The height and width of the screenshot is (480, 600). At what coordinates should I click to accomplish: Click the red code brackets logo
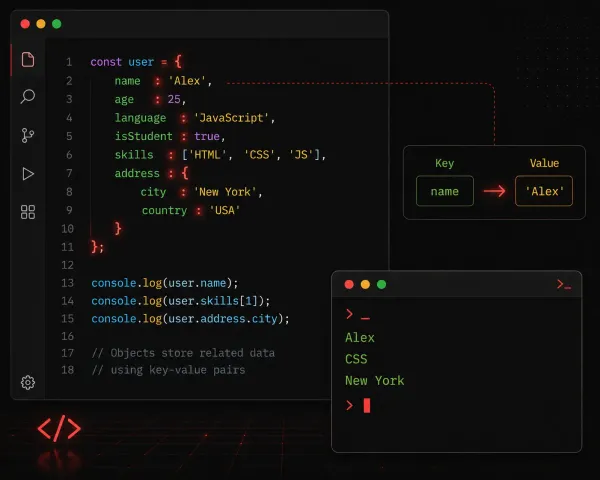[x=59, y=428]
